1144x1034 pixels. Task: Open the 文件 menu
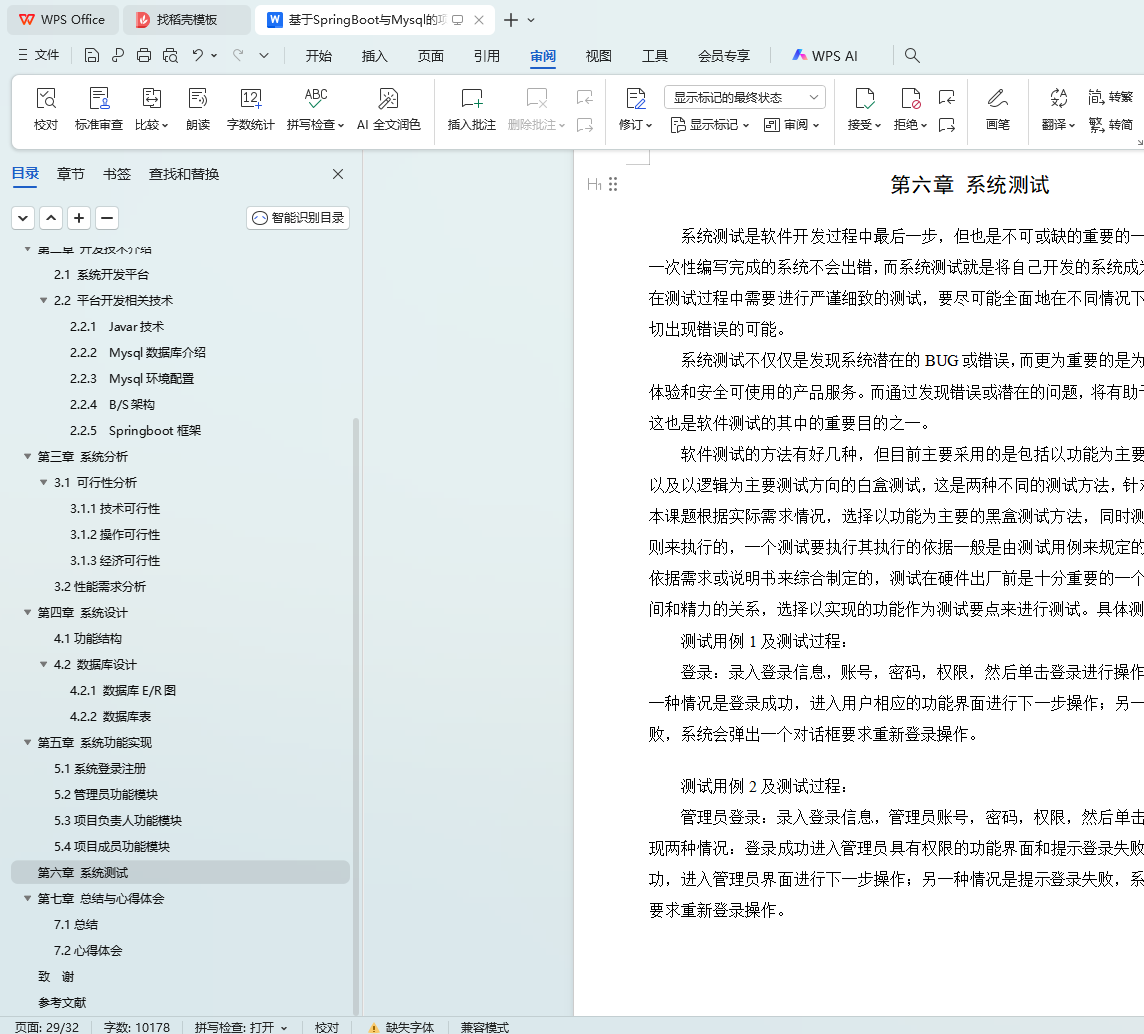tap(39, 55)
